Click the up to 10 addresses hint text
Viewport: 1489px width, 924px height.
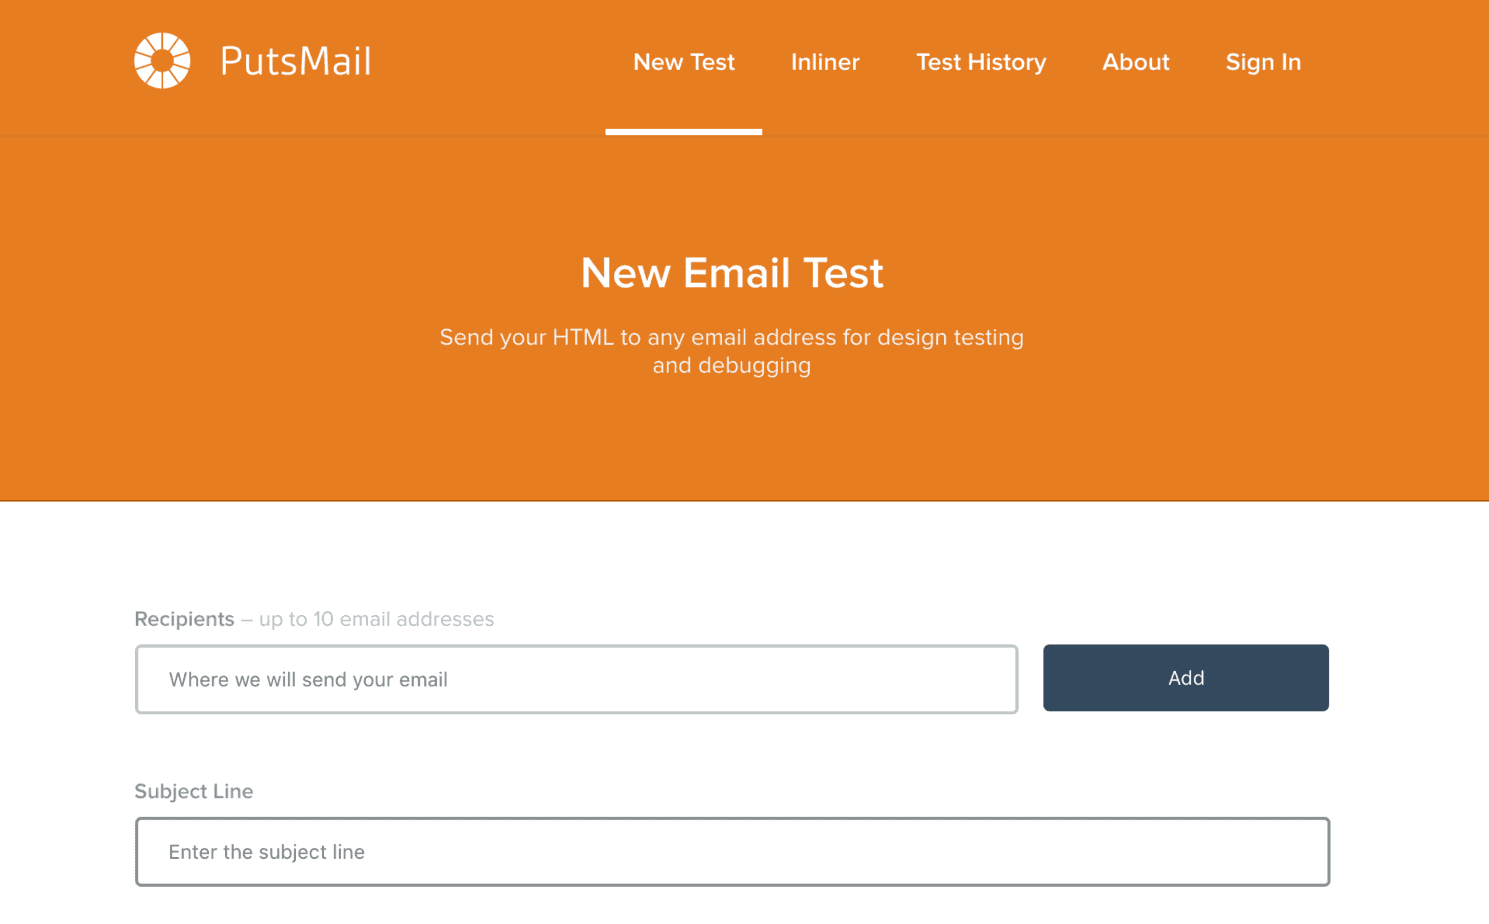pos(374,619)
